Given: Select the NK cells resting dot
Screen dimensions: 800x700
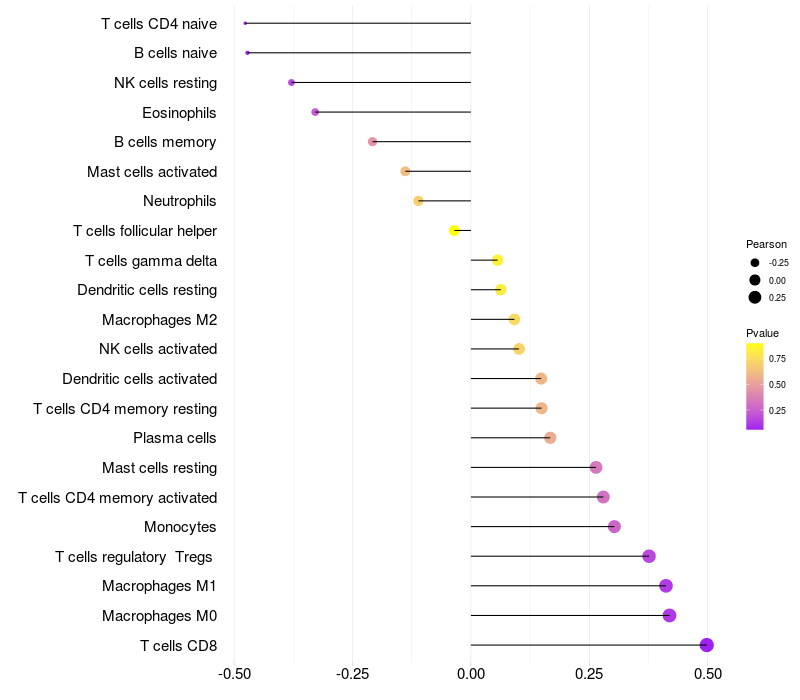Looking at the screenshot, I should [291, 82].
